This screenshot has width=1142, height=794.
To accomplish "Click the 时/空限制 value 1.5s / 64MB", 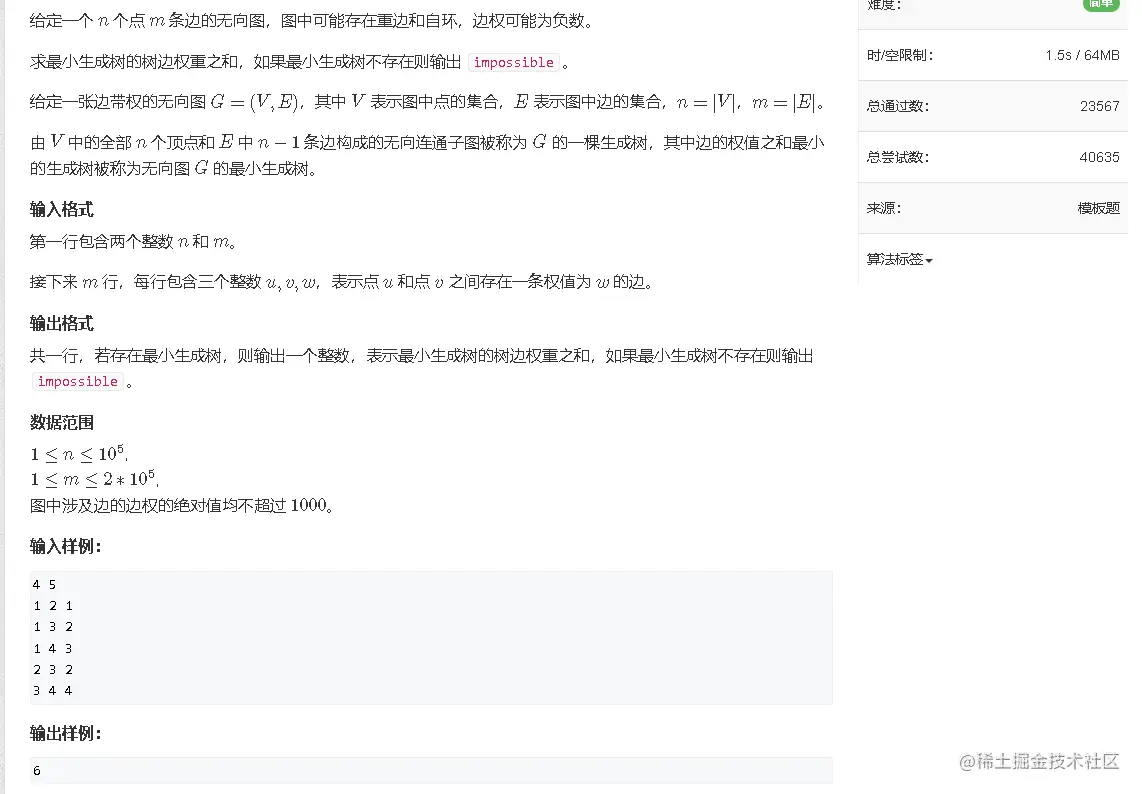I will coord(1082,55).
